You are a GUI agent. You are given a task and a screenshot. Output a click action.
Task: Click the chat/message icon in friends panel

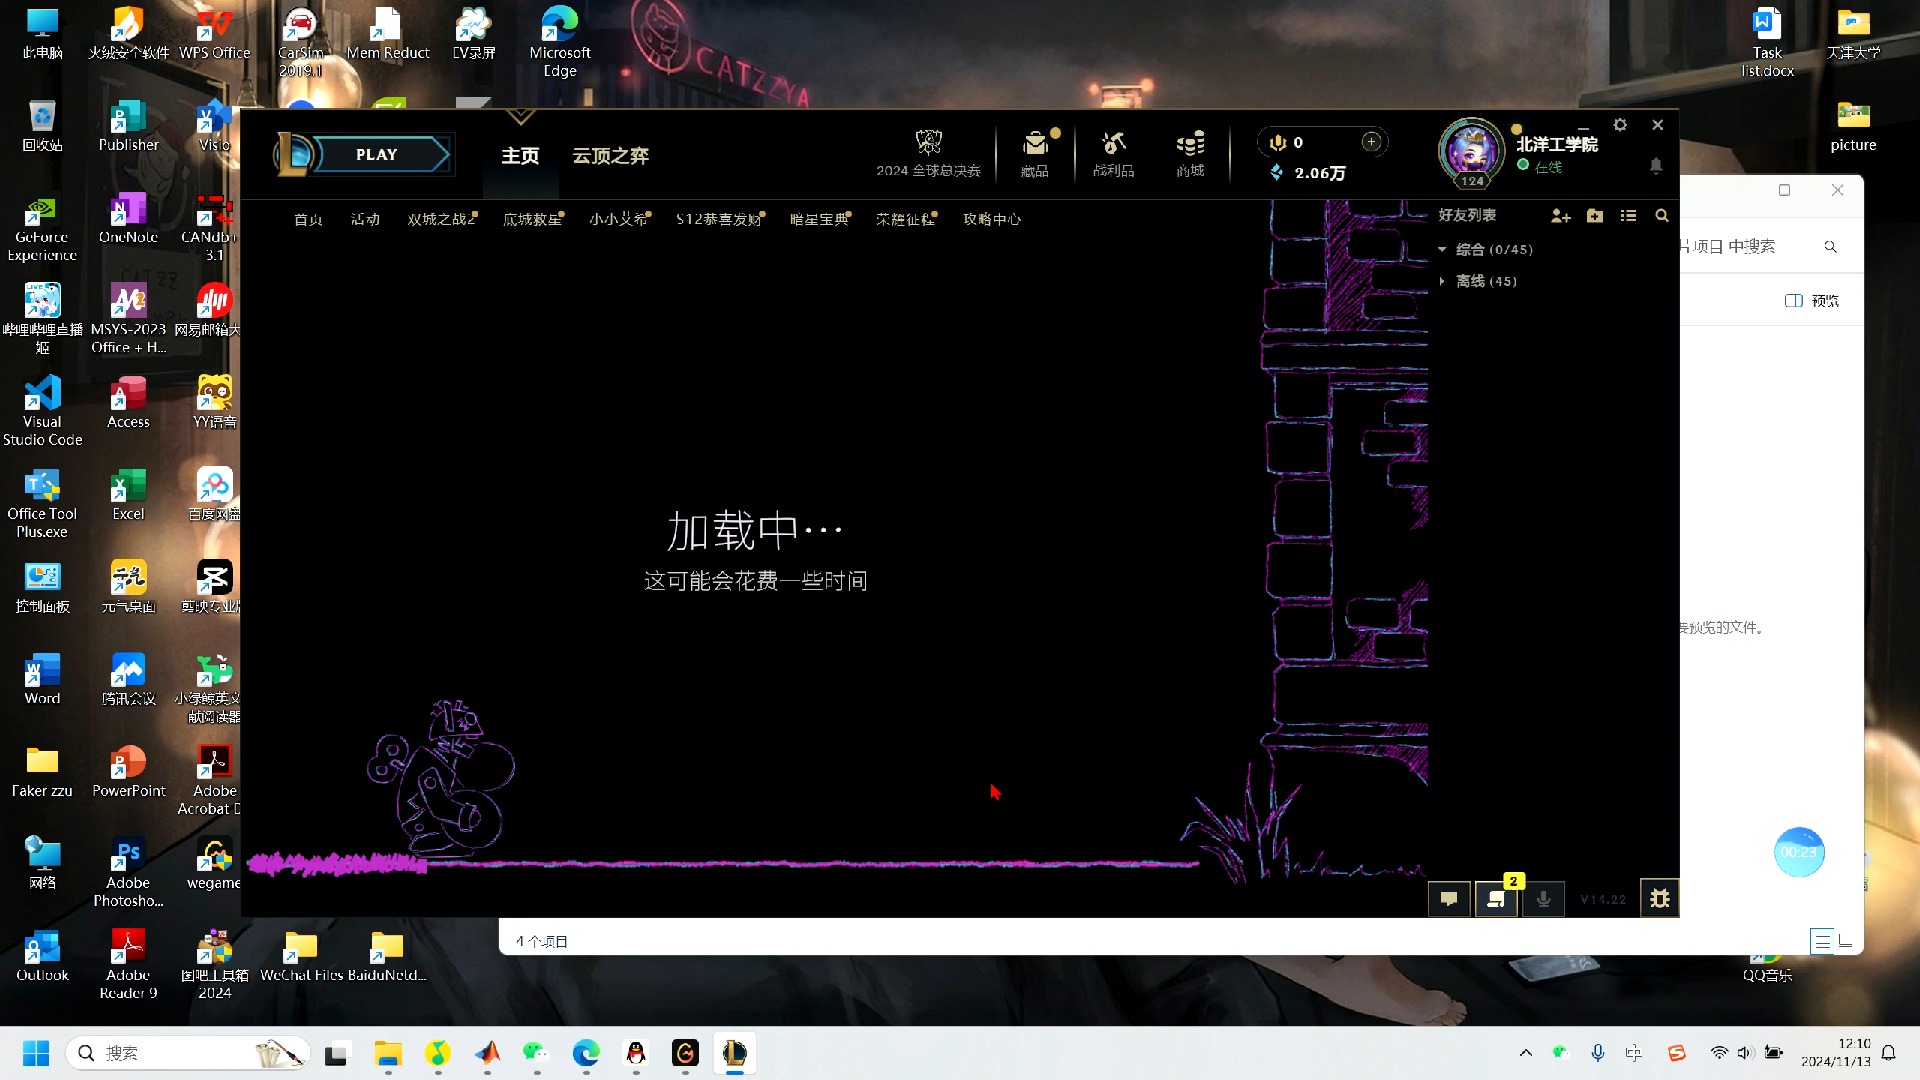coord(1448,899)
